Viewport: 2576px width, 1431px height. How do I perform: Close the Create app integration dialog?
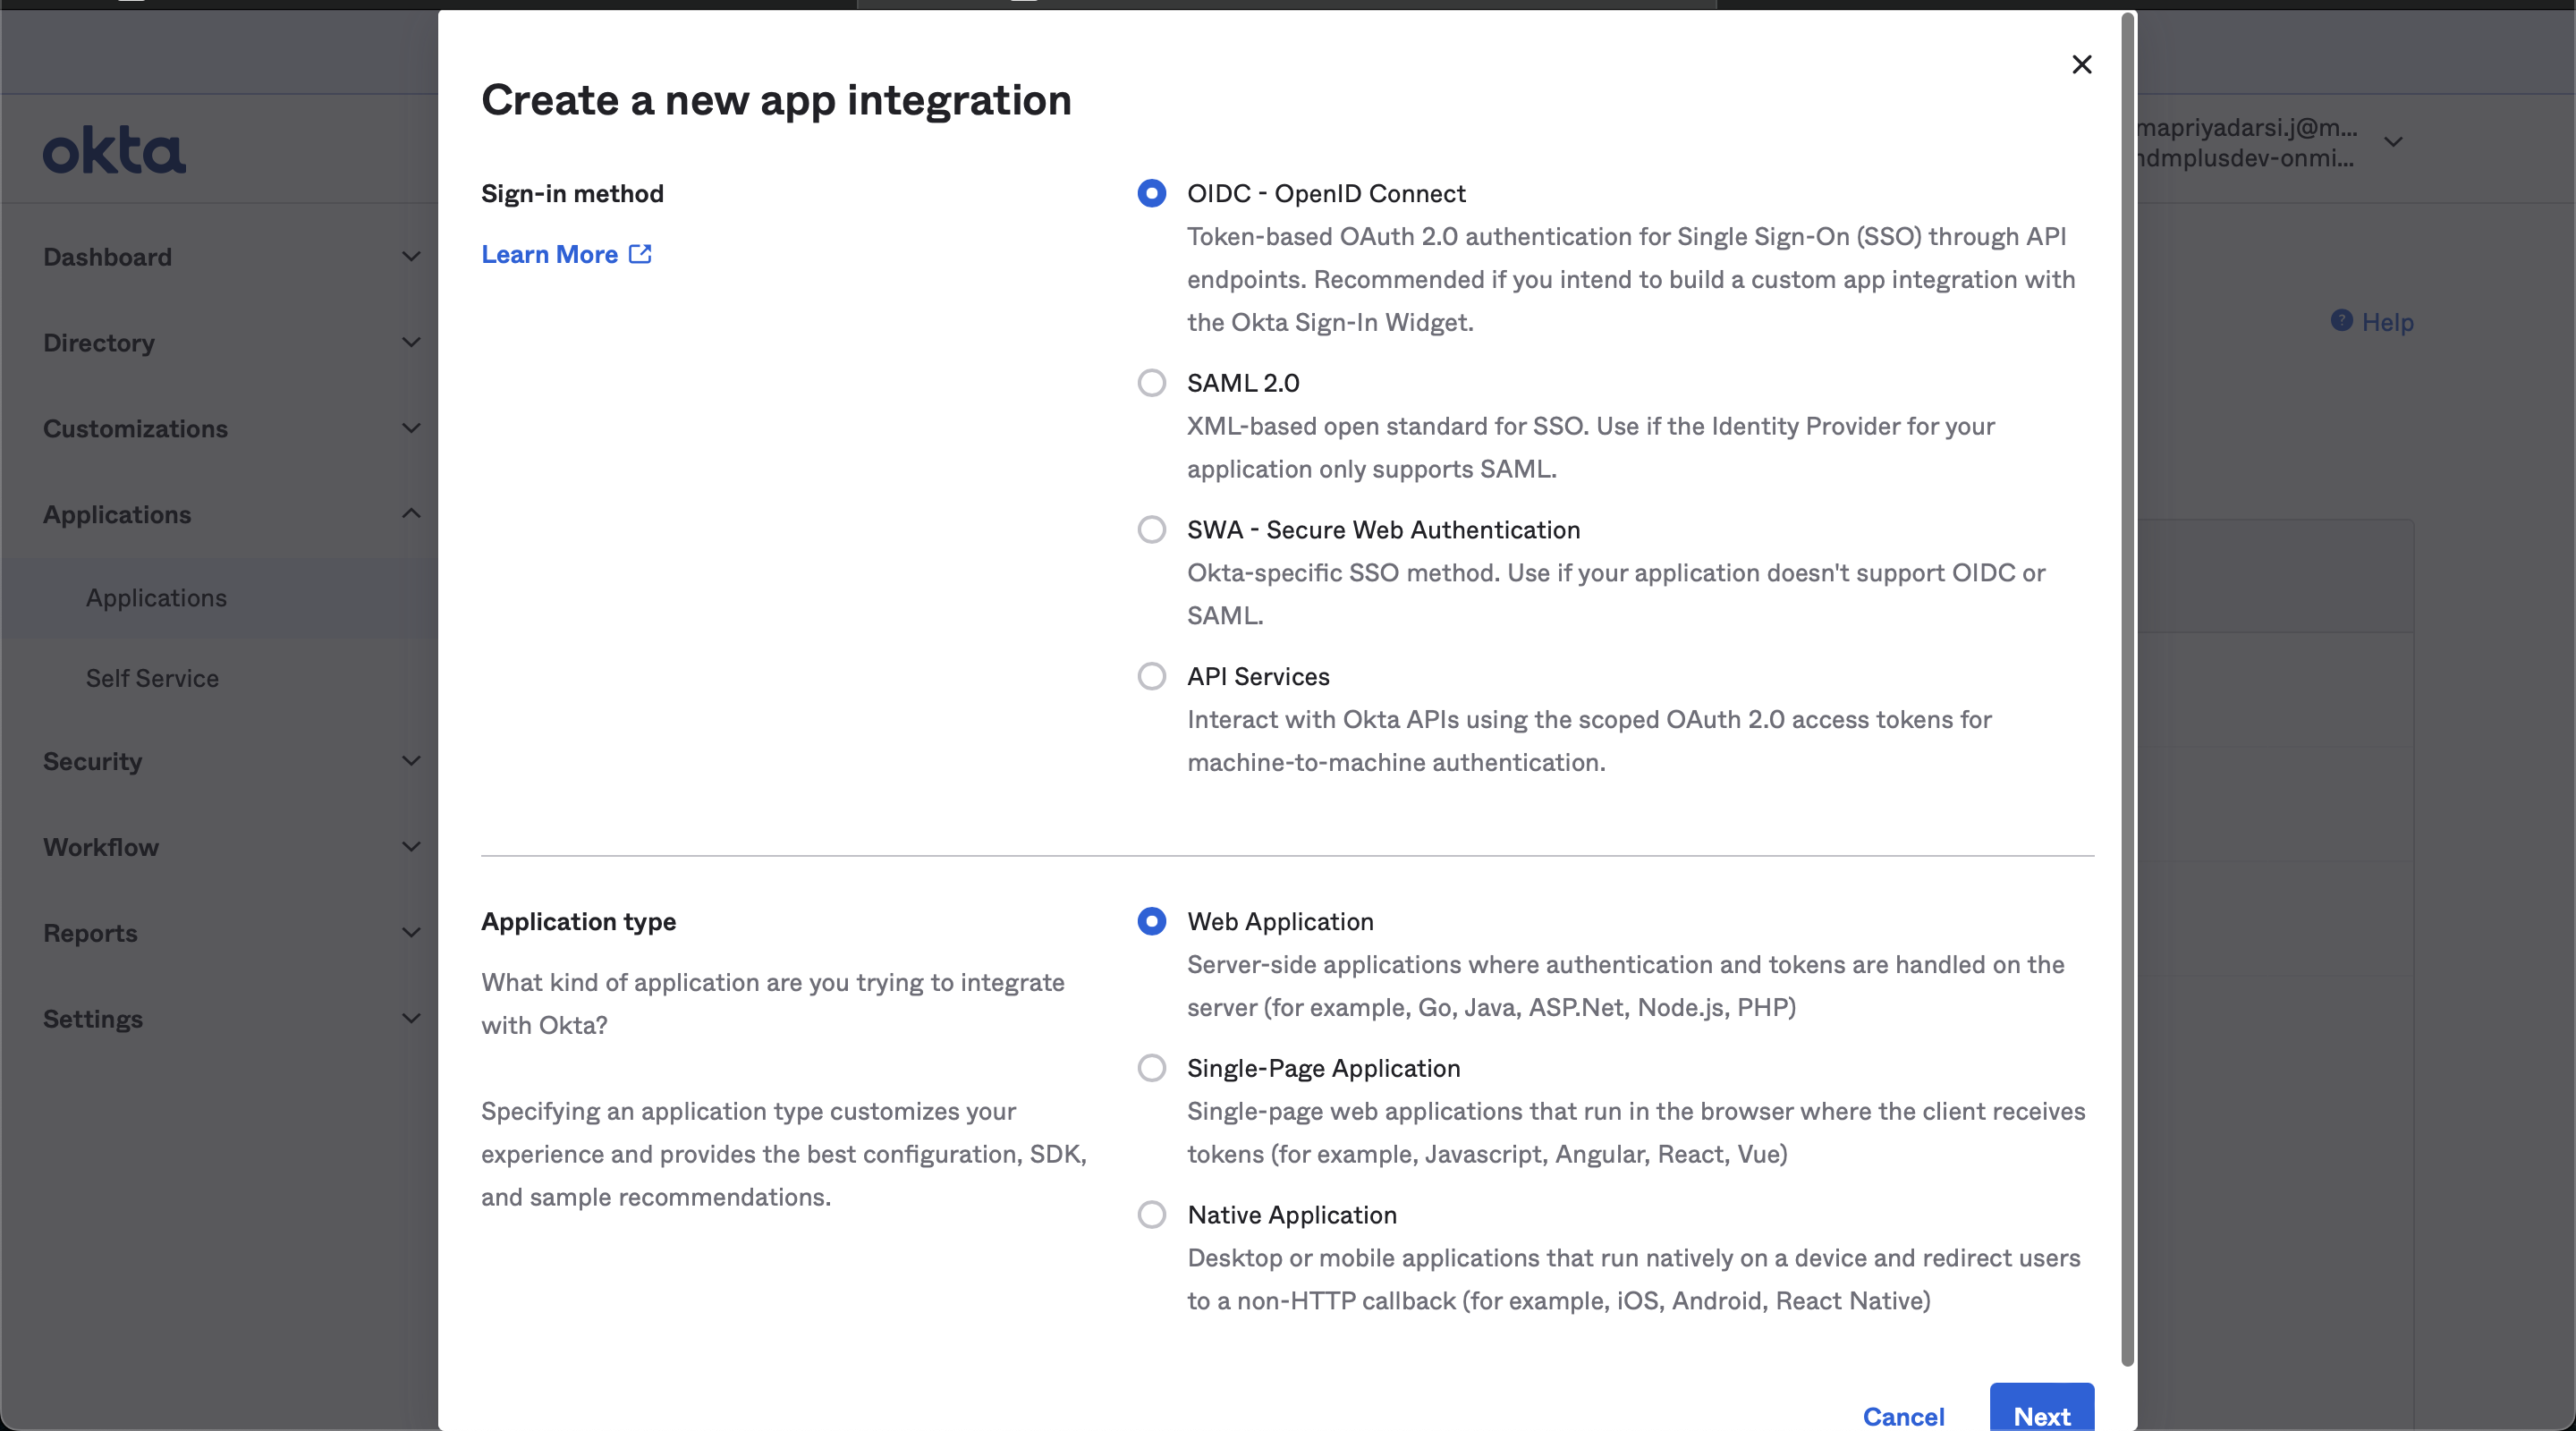2081,64
